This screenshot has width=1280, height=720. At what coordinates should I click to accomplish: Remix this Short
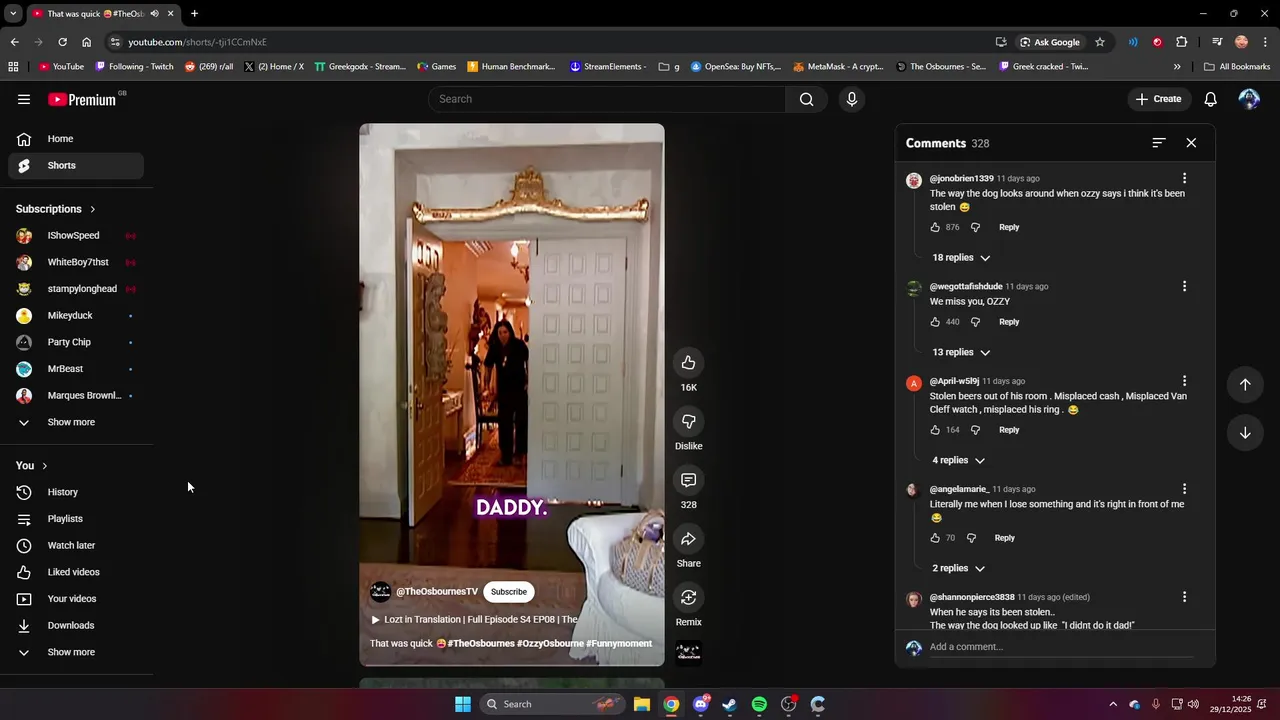(x=688, y=598)
